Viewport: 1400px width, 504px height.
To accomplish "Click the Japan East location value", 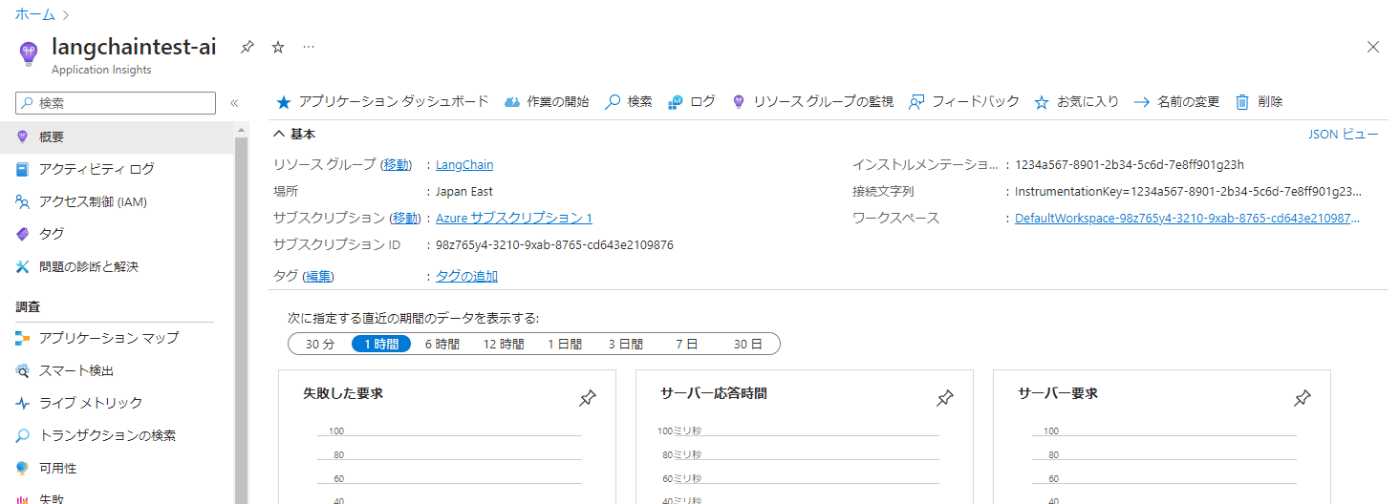I will (x=464, y=192).
